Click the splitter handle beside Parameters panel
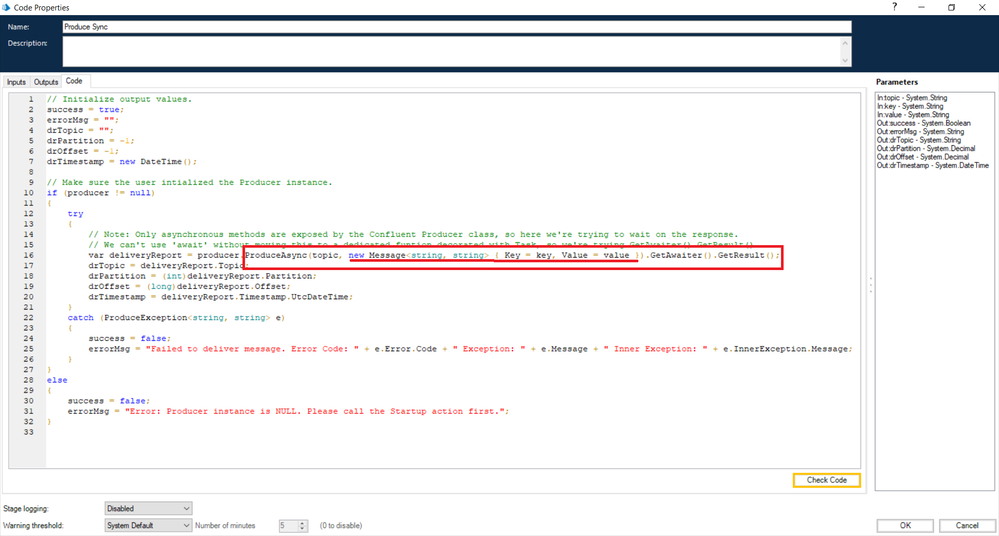This screenshot has height=536, width=999. [870, 285]
